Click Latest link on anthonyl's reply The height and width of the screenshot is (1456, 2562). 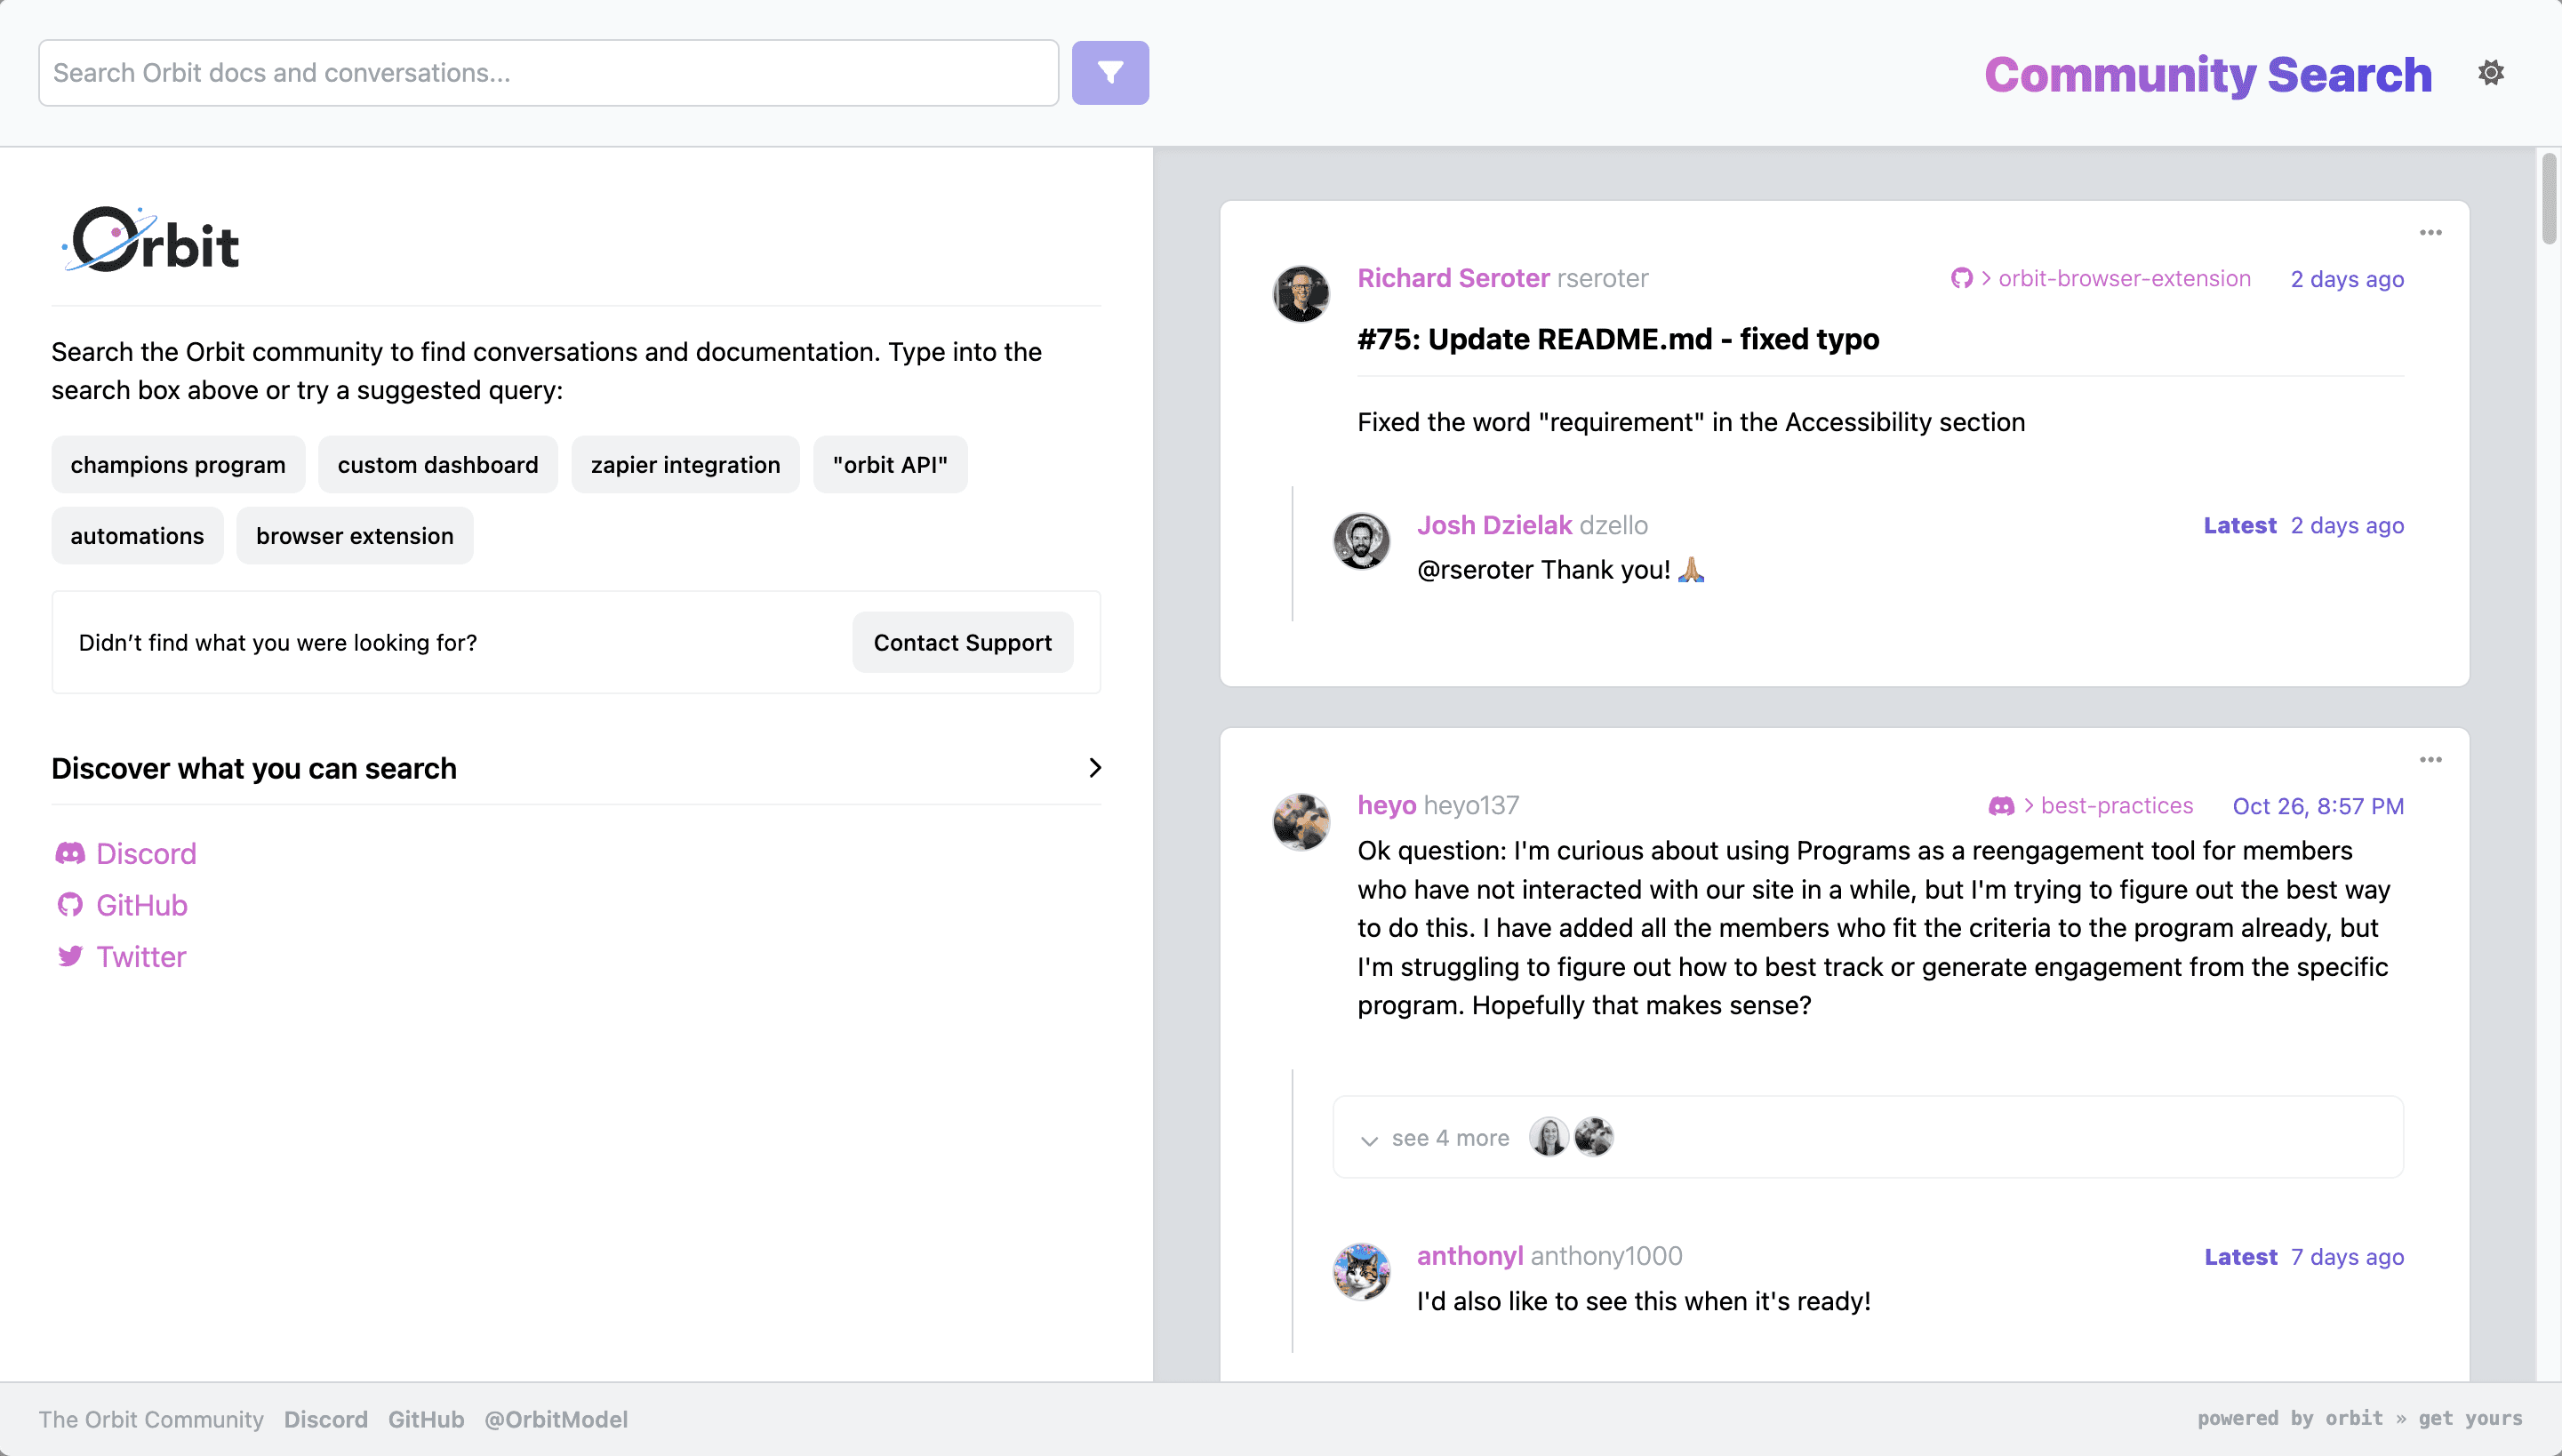coord(2241,1257)
